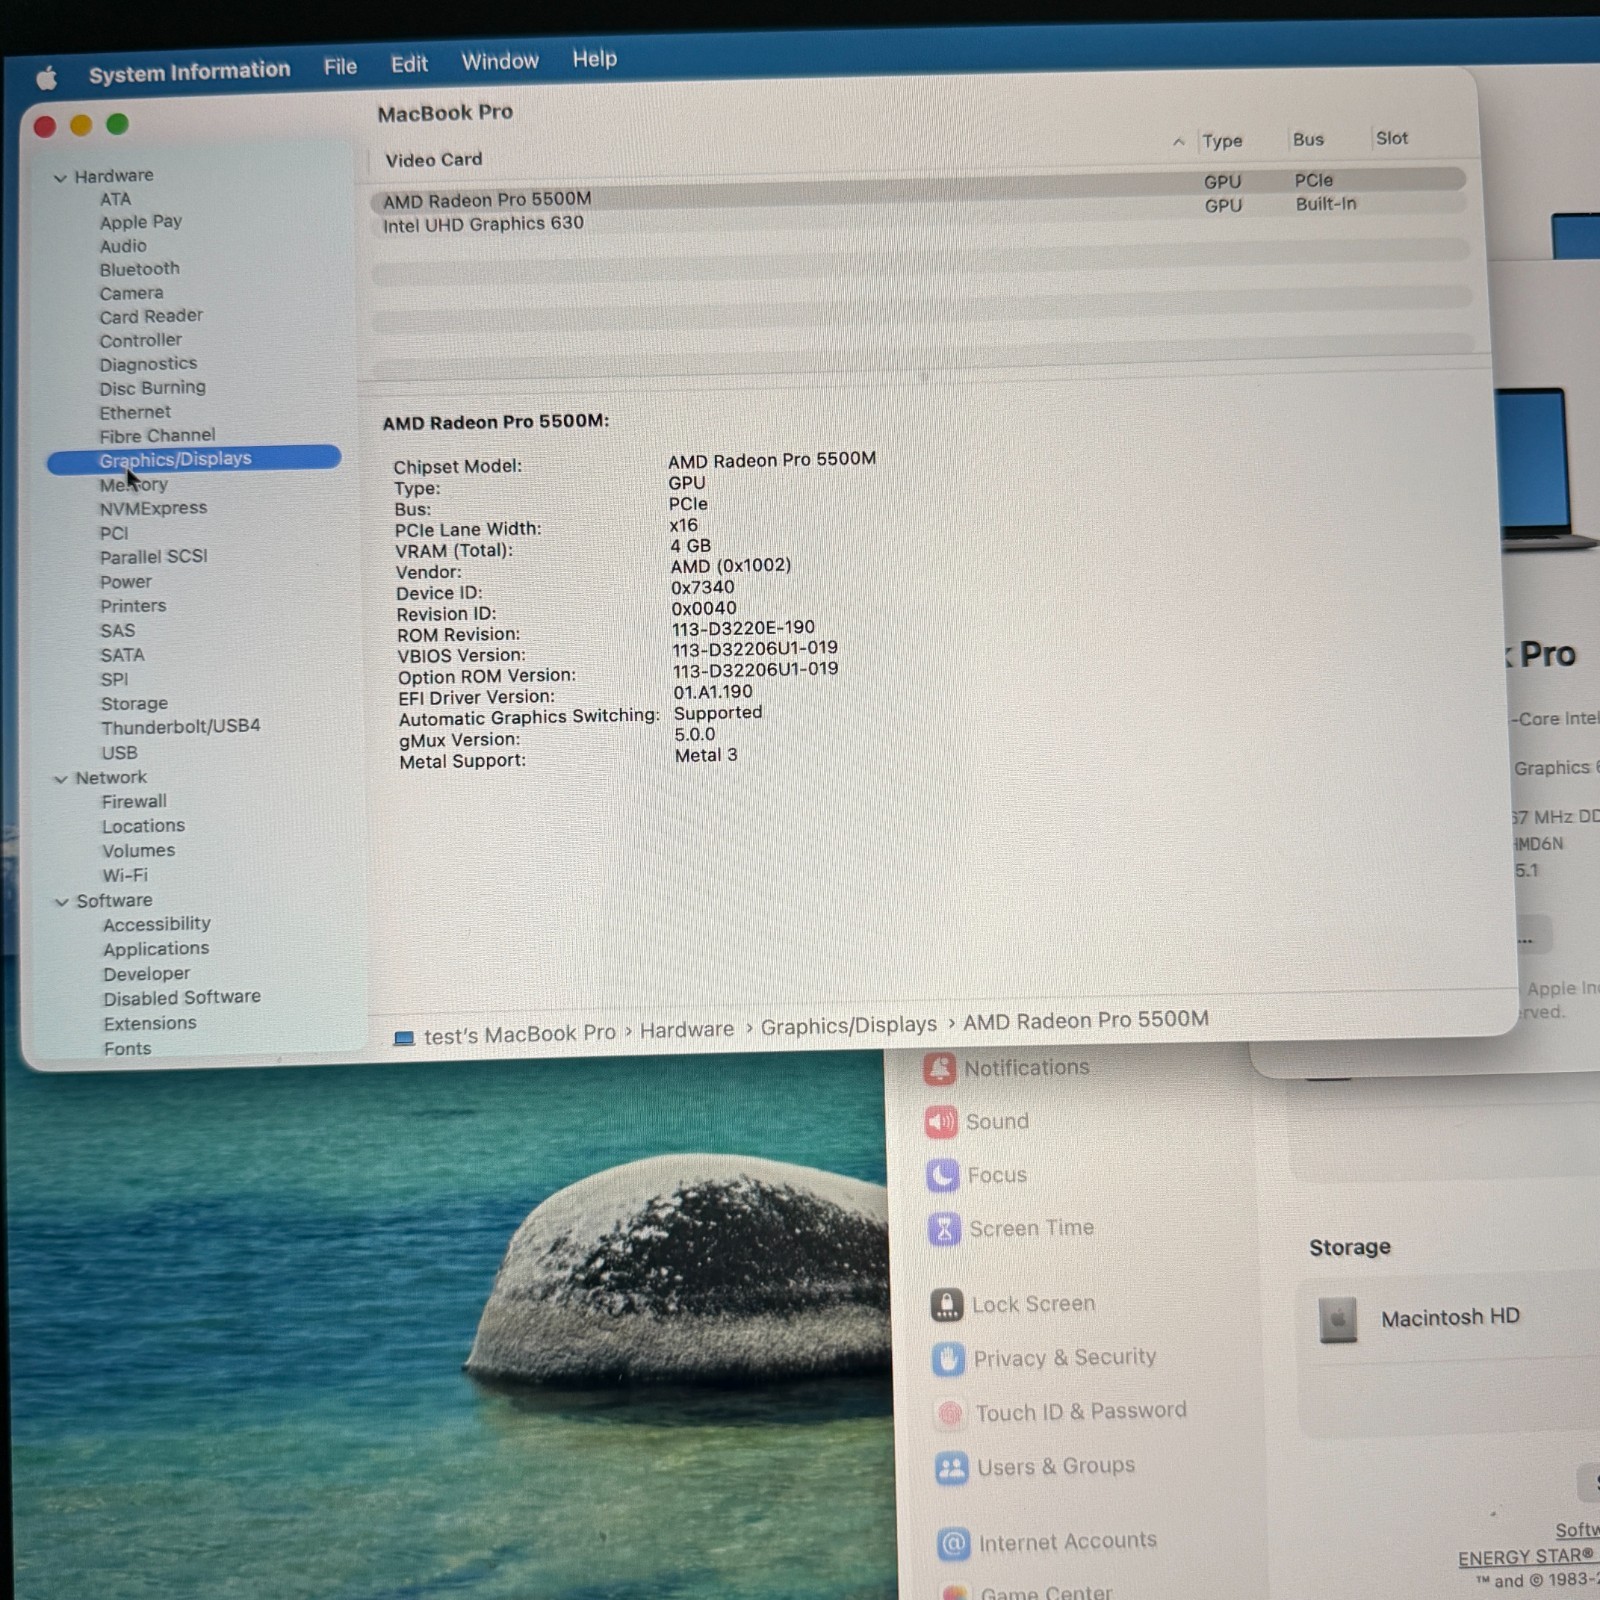The height and width of the screenshot is (1600, 1600).
Task: Open Focus icon in System Settings
Action: coord(943,1176)
